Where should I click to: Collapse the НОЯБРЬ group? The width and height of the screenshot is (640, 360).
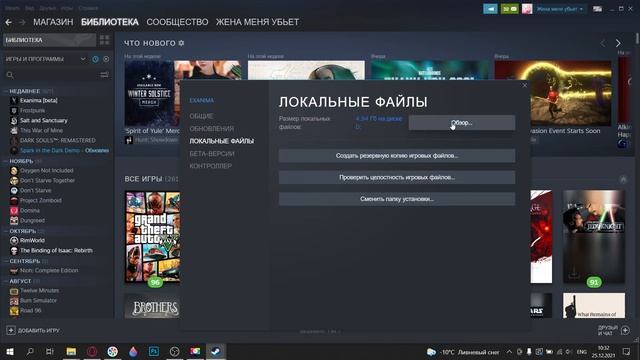click(x=6, y=161)
